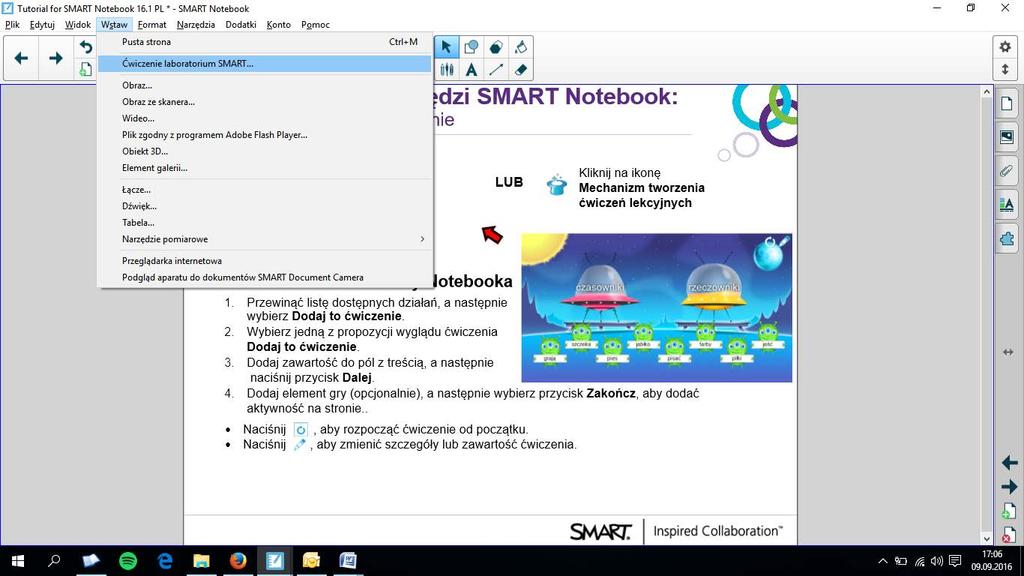This screenshot has width=1024, height=576.
Task: Open Windows taskbar search
Action: [x=54, y=561]
